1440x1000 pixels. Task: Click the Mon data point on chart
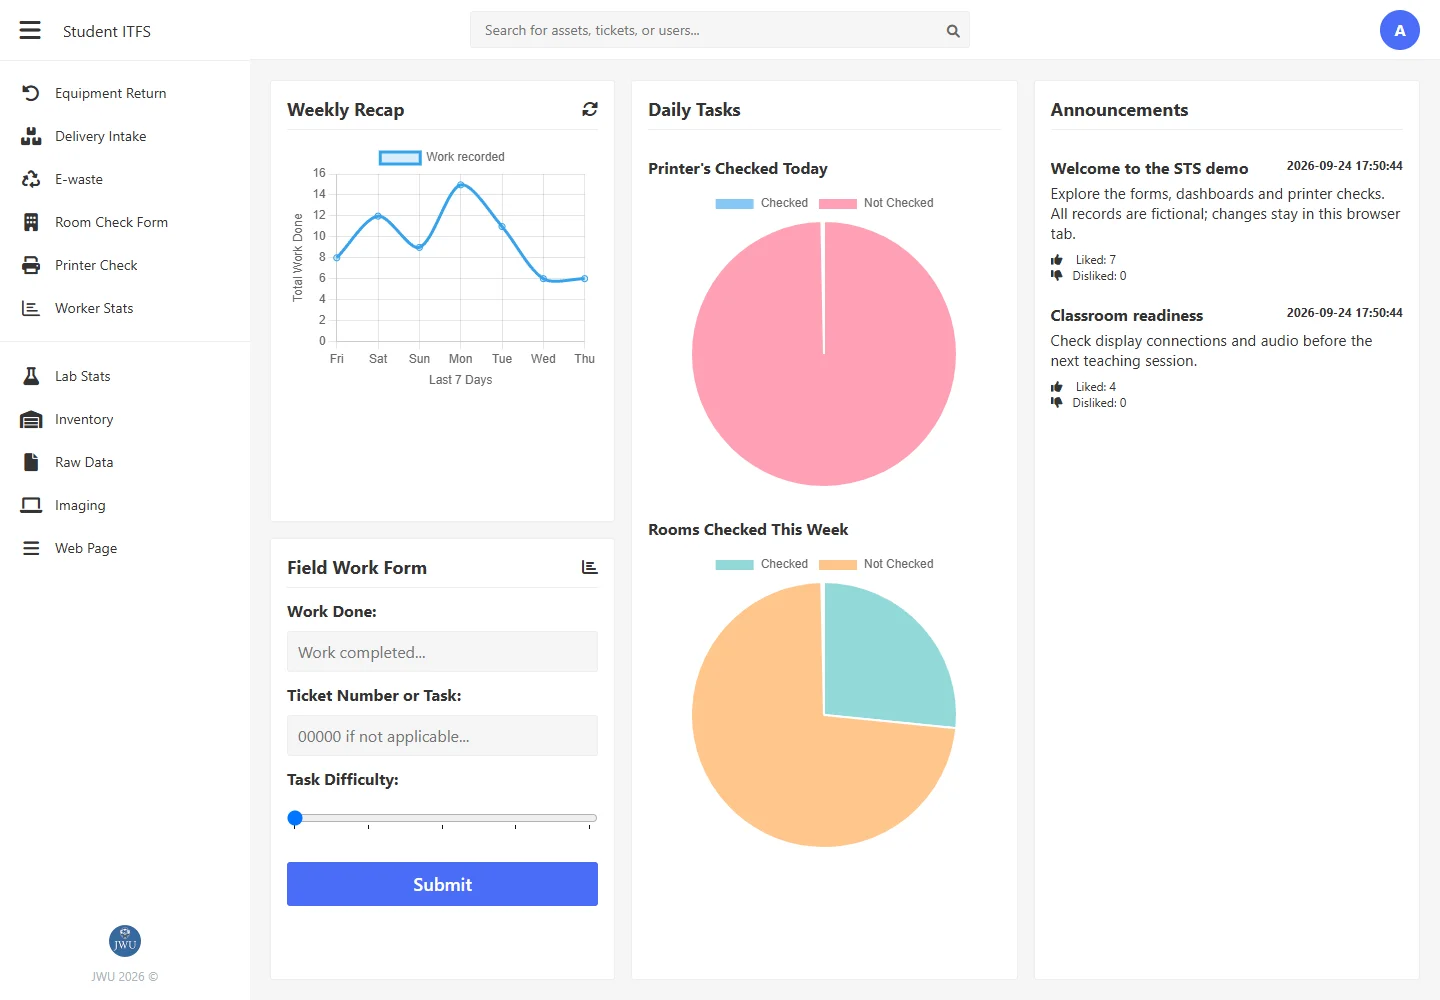461,185
